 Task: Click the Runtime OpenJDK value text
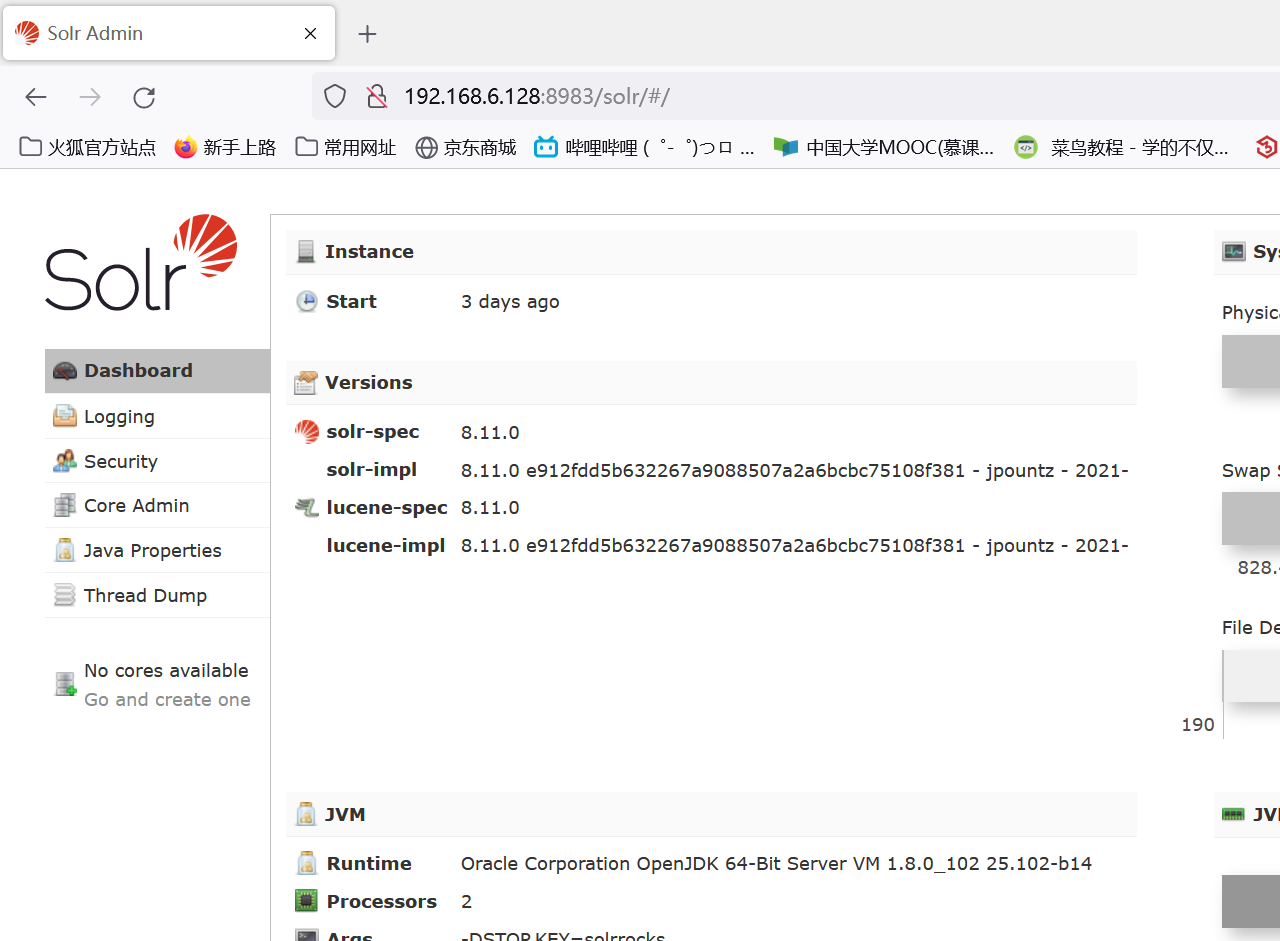(776, 864)
